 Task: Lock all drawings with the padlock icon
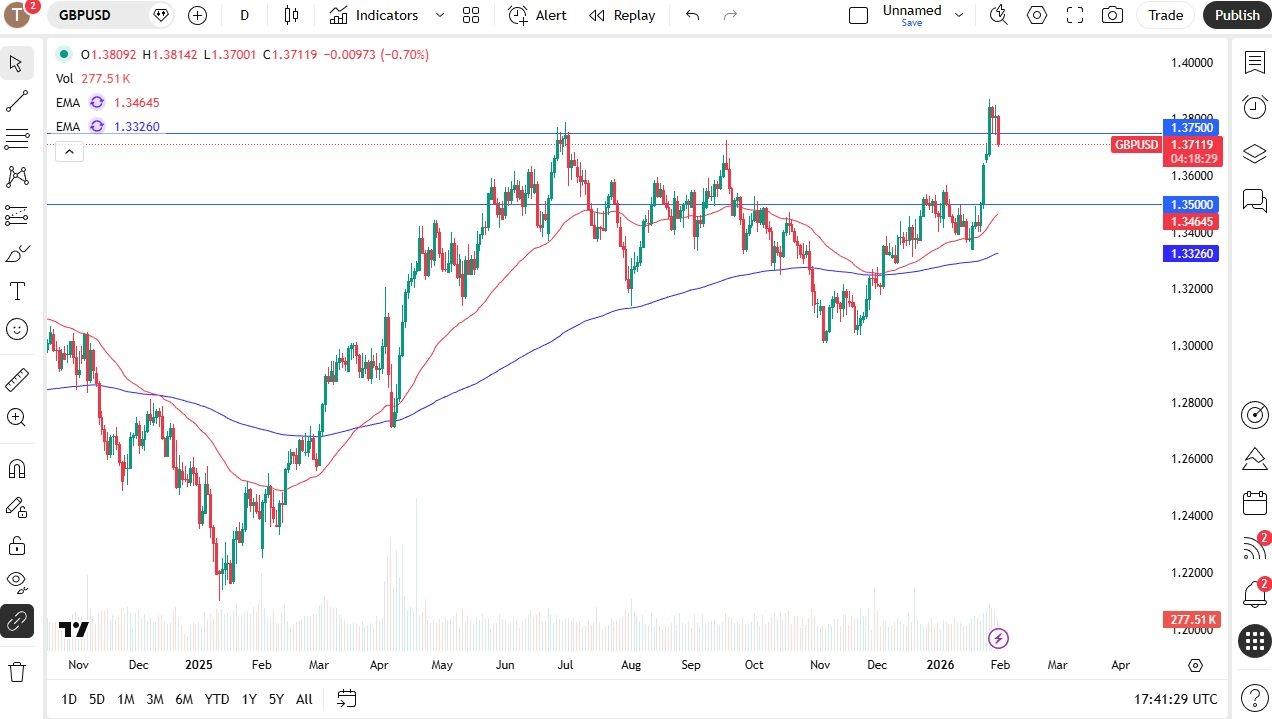coord(16,544)
